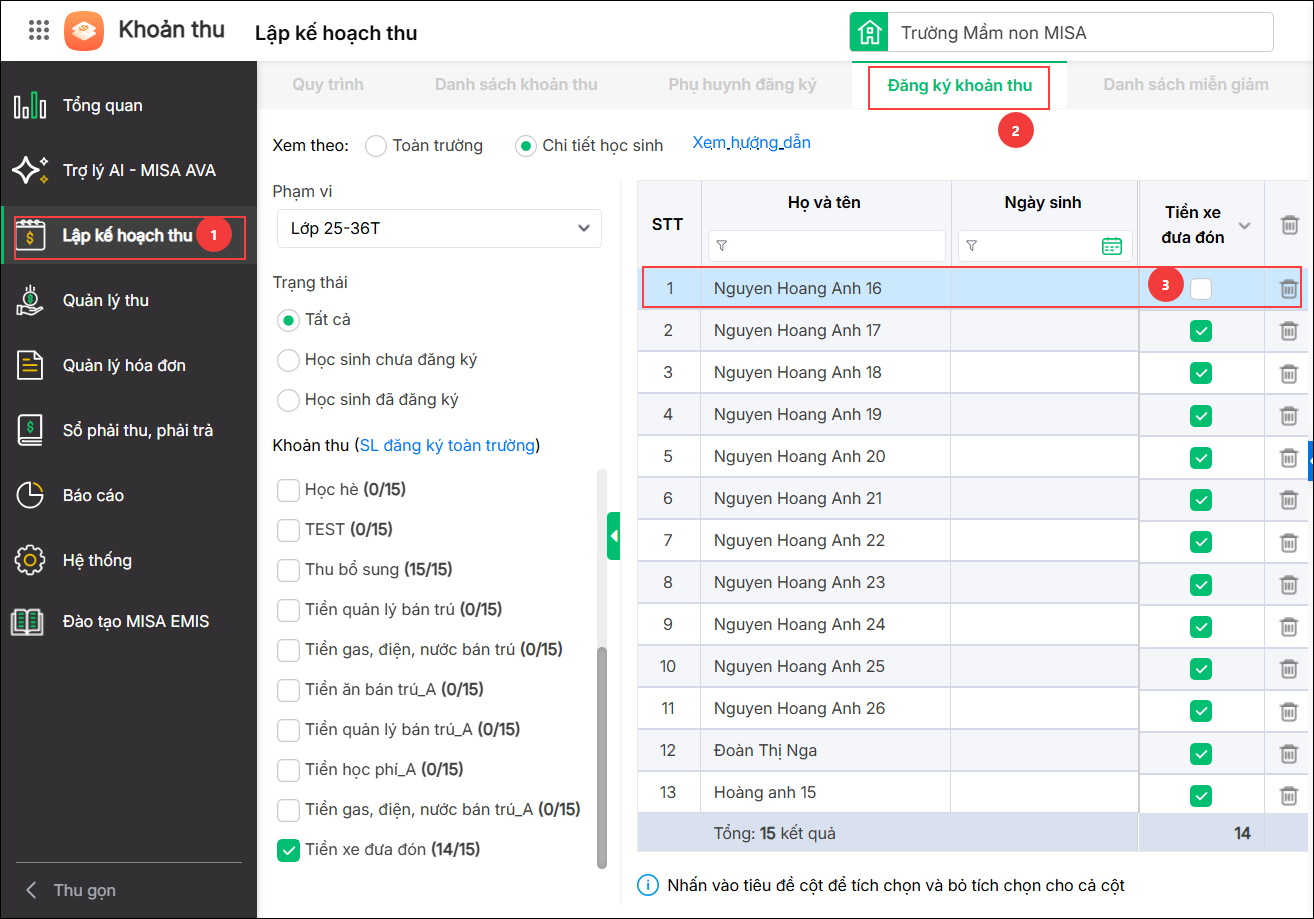The width and height of the screenshot is (1314, 919).
Task: Switch to Danh sách miễn giảm tab
Action: (1186, 85)
